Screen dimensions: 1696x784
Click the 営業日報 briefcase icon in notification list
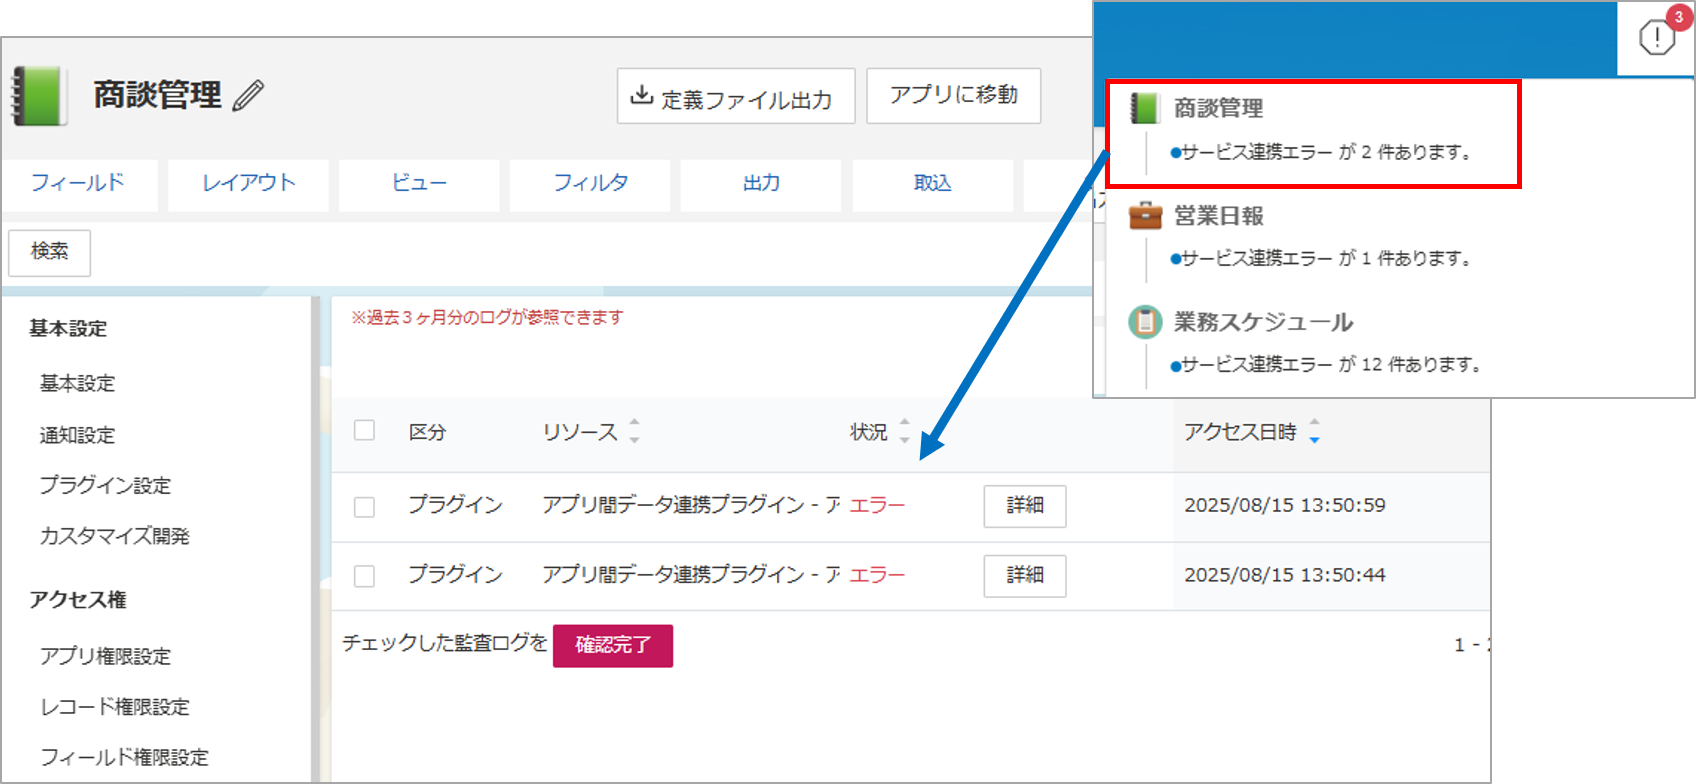coord(1145,215)
